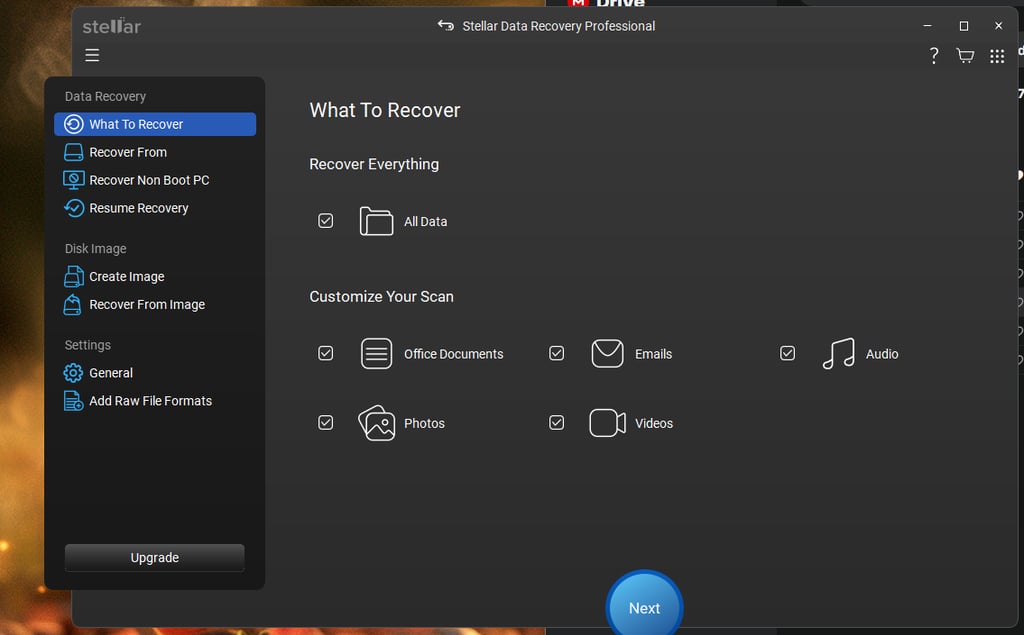Toggle the Emails checkbox
This screenshot has height=635, width=1024.
(x=556, y=353)
